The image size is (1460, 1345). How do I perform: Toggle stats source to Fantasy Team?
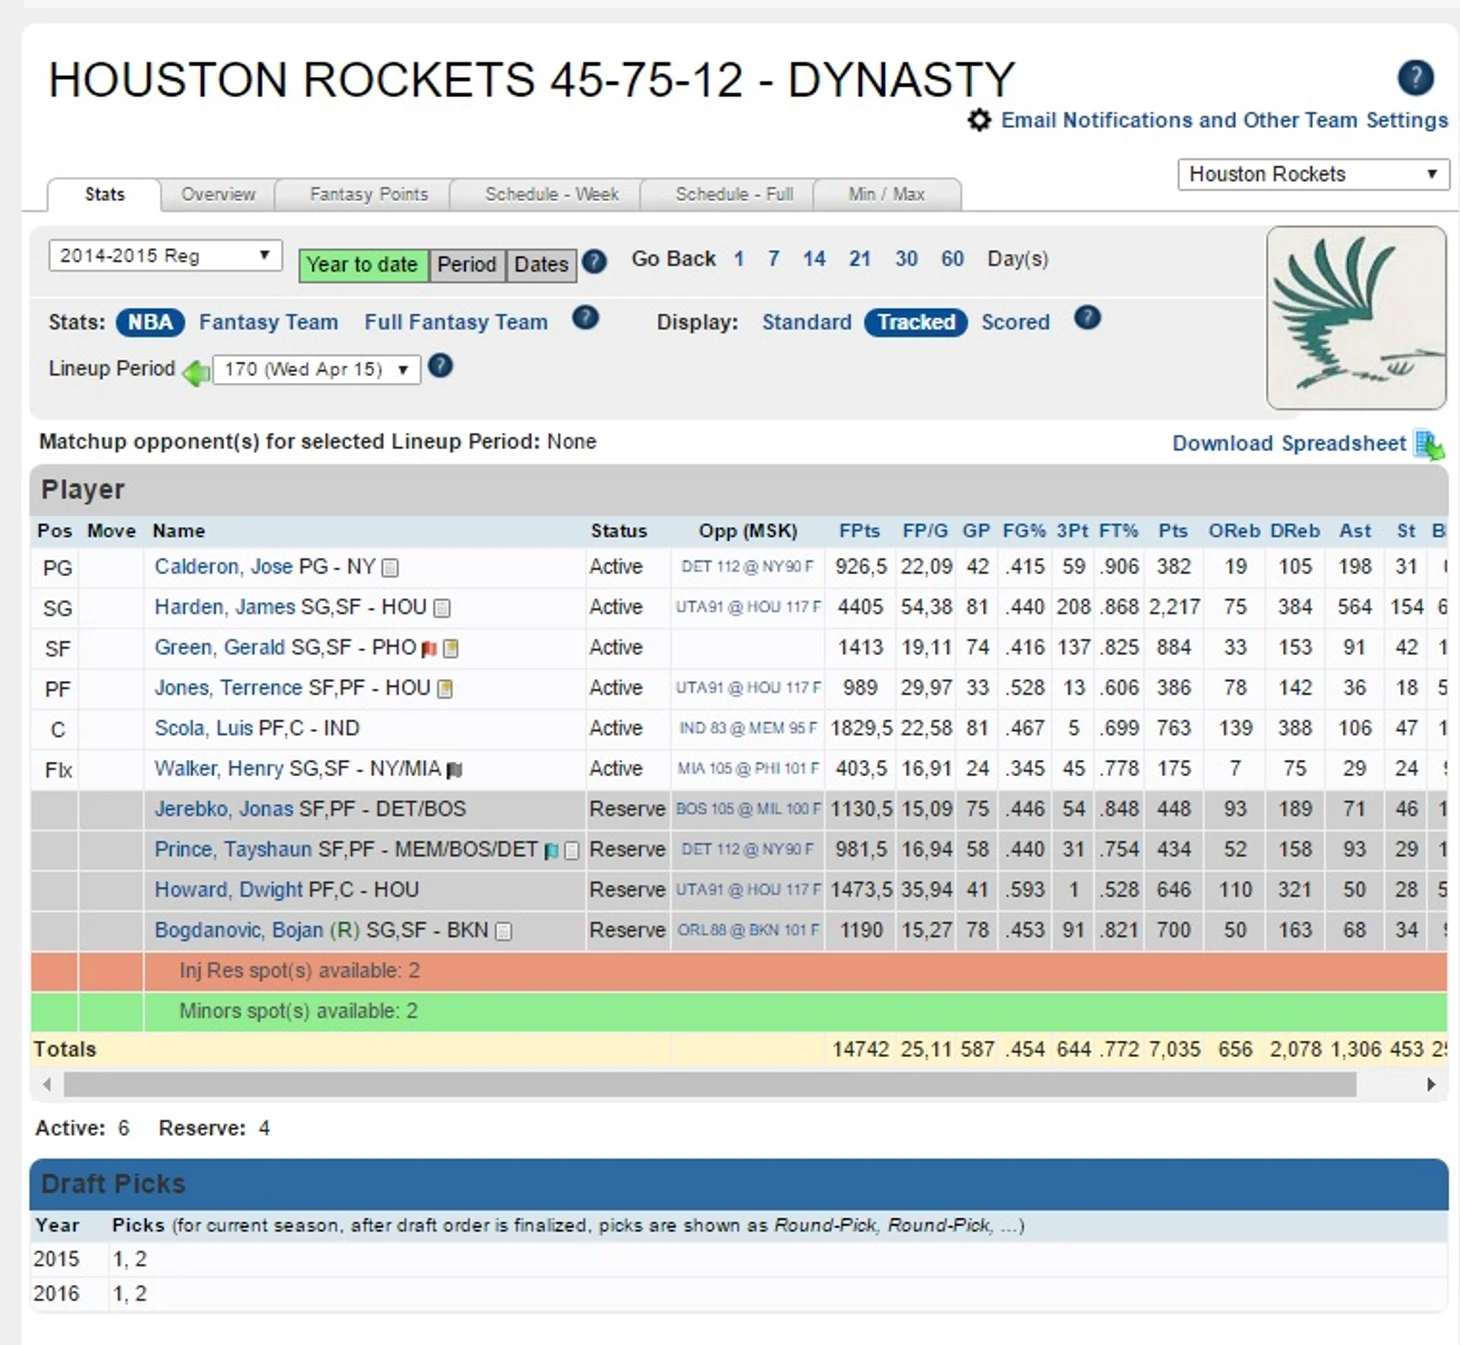pos(268,322)
